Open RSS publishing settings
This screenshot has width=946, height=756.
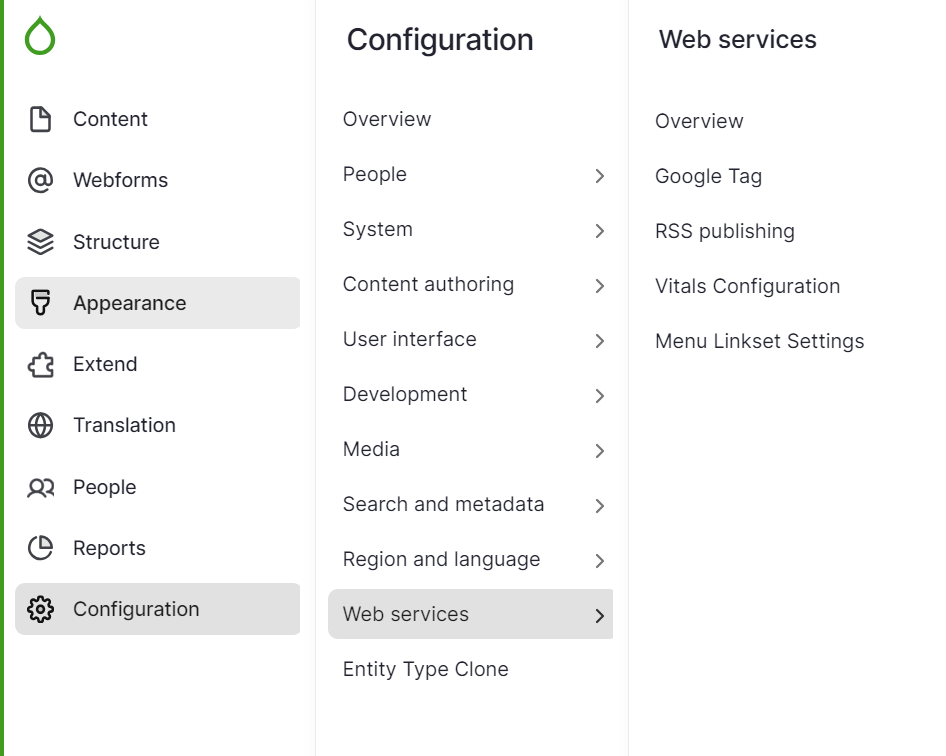(x=724, y=231)
